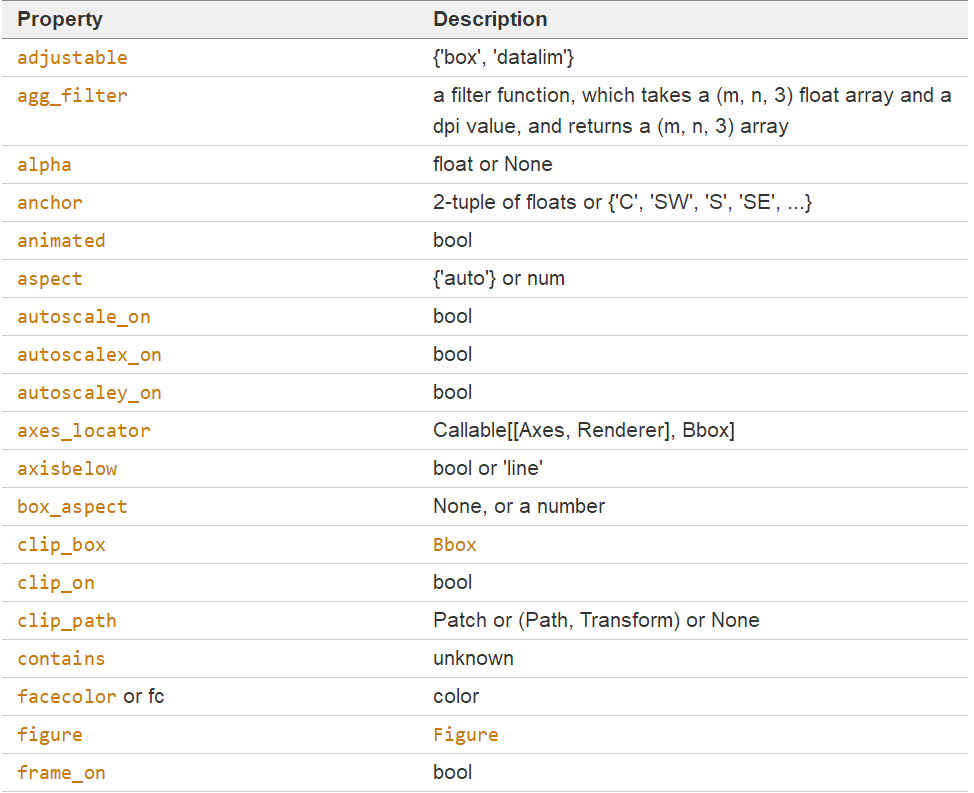Open the frame_on property link
Viewport: 974px width, 793px height.
(x=61, y=773)
